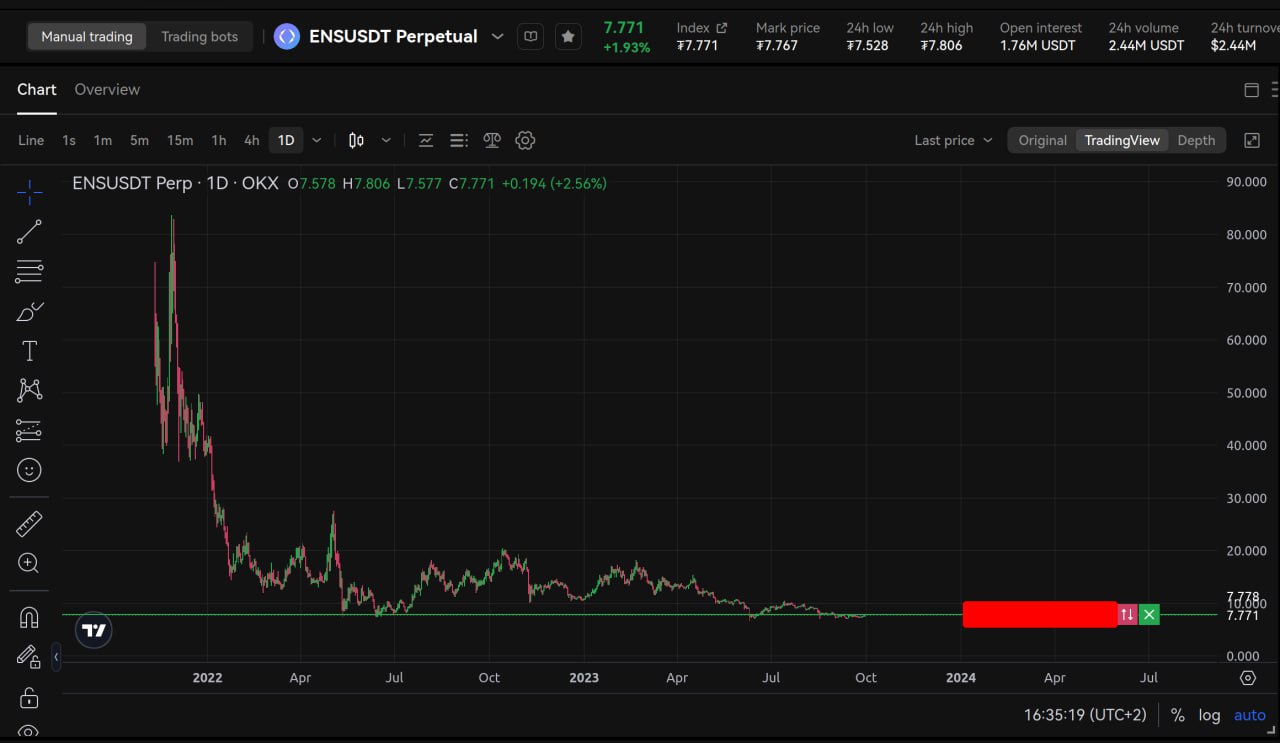1280x743 pixels.
Task: Click the TradingView logo on the chart
Action: [94, 630]
